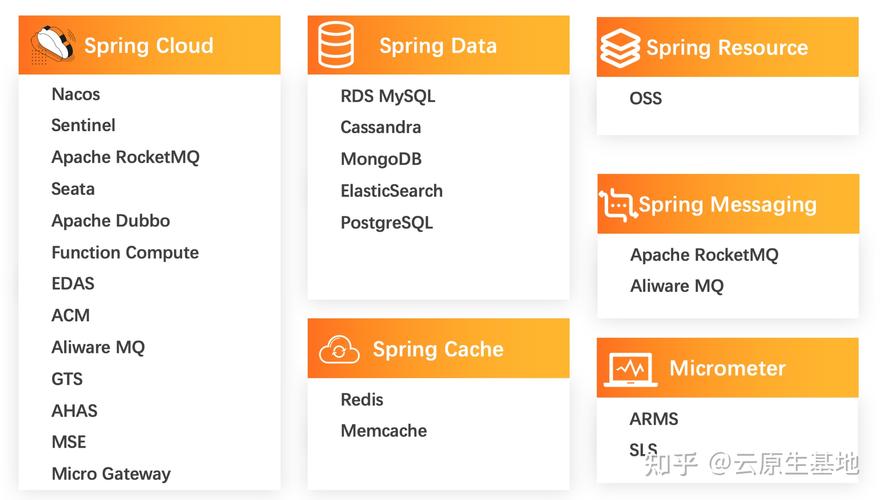
Task: Click the Micrometer laptop monitor icon
Action: click(x=631, y=370)
